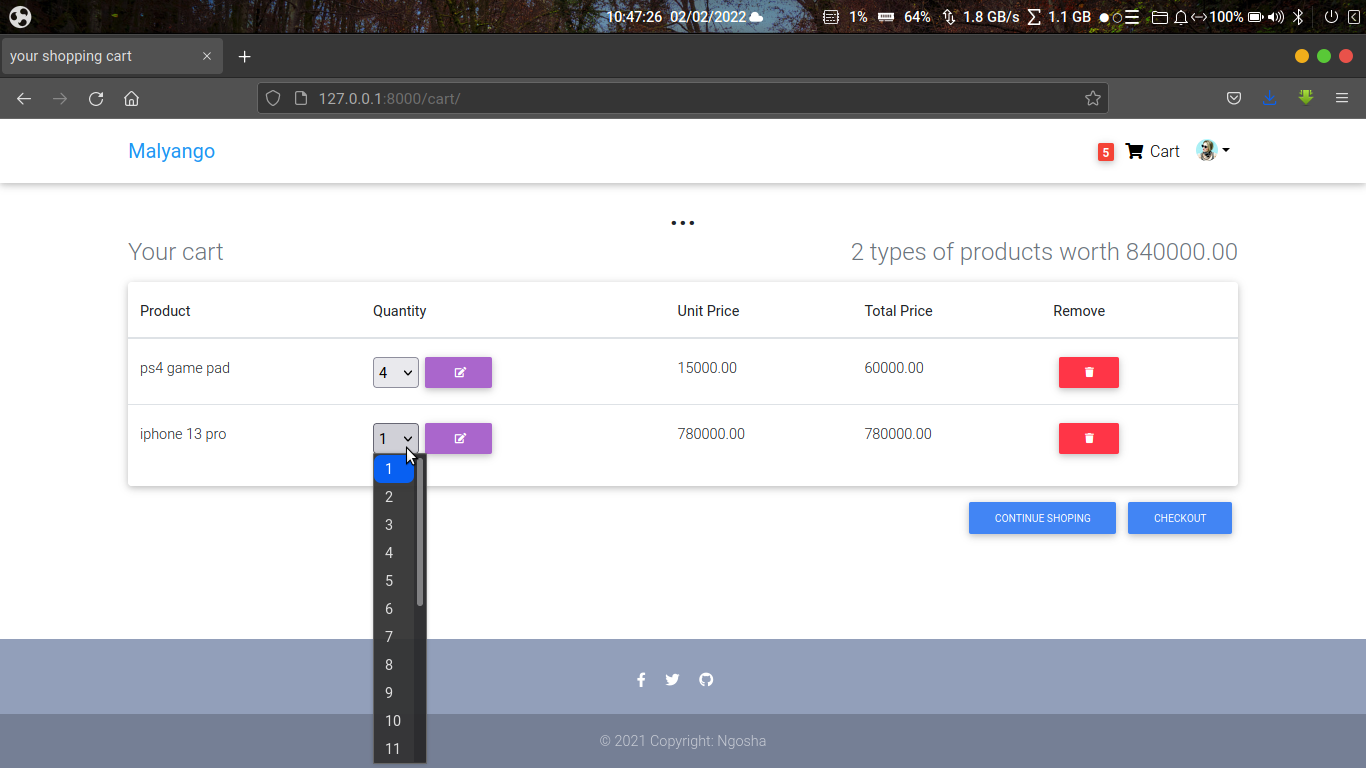The width and height of the screenshot is (1366, 768).
Task: Open the GitHub link in the footer
Action: pyautogui.click(x=706, y=679)
